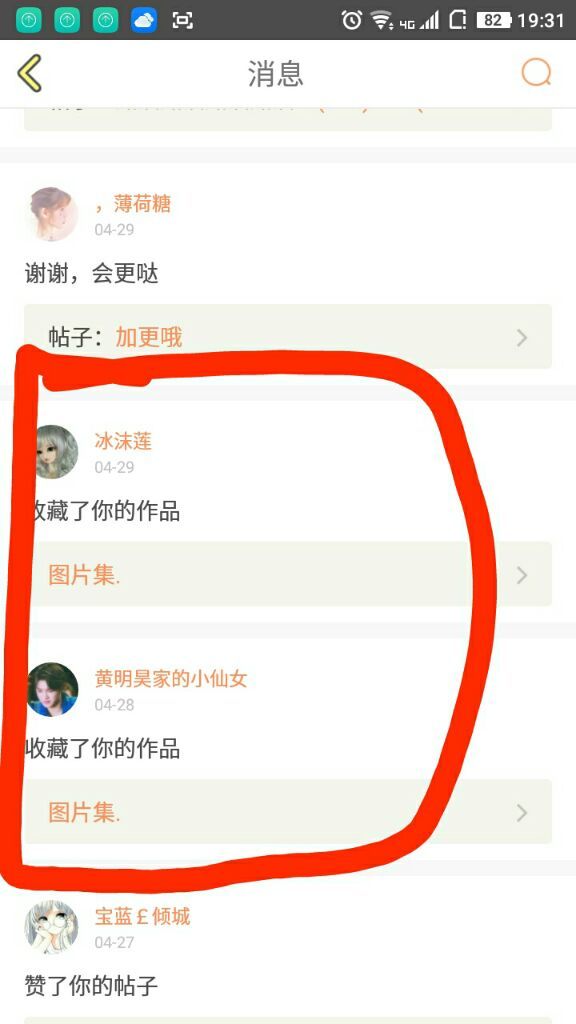Expand chevron on the 04-28 图片集 row

pyautogui.click(x=522, y=813)
